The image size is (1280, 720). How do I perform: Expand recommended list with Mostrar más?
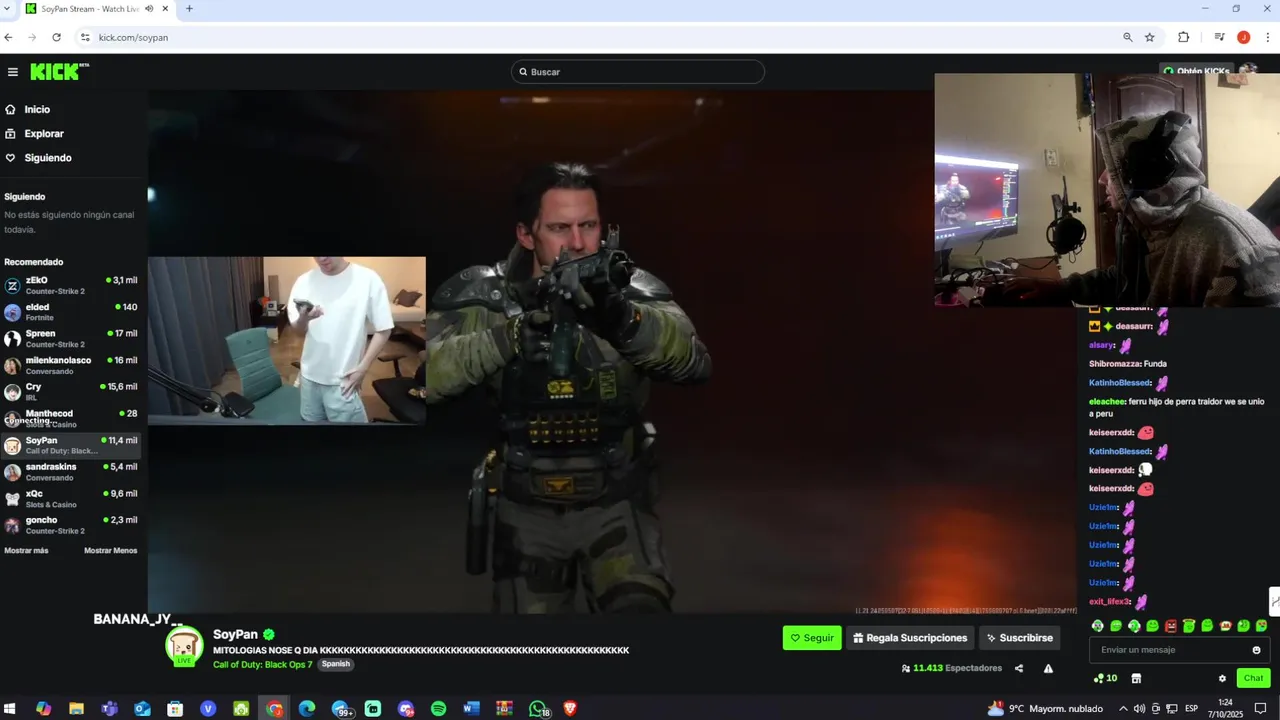[x=26, y=551]
